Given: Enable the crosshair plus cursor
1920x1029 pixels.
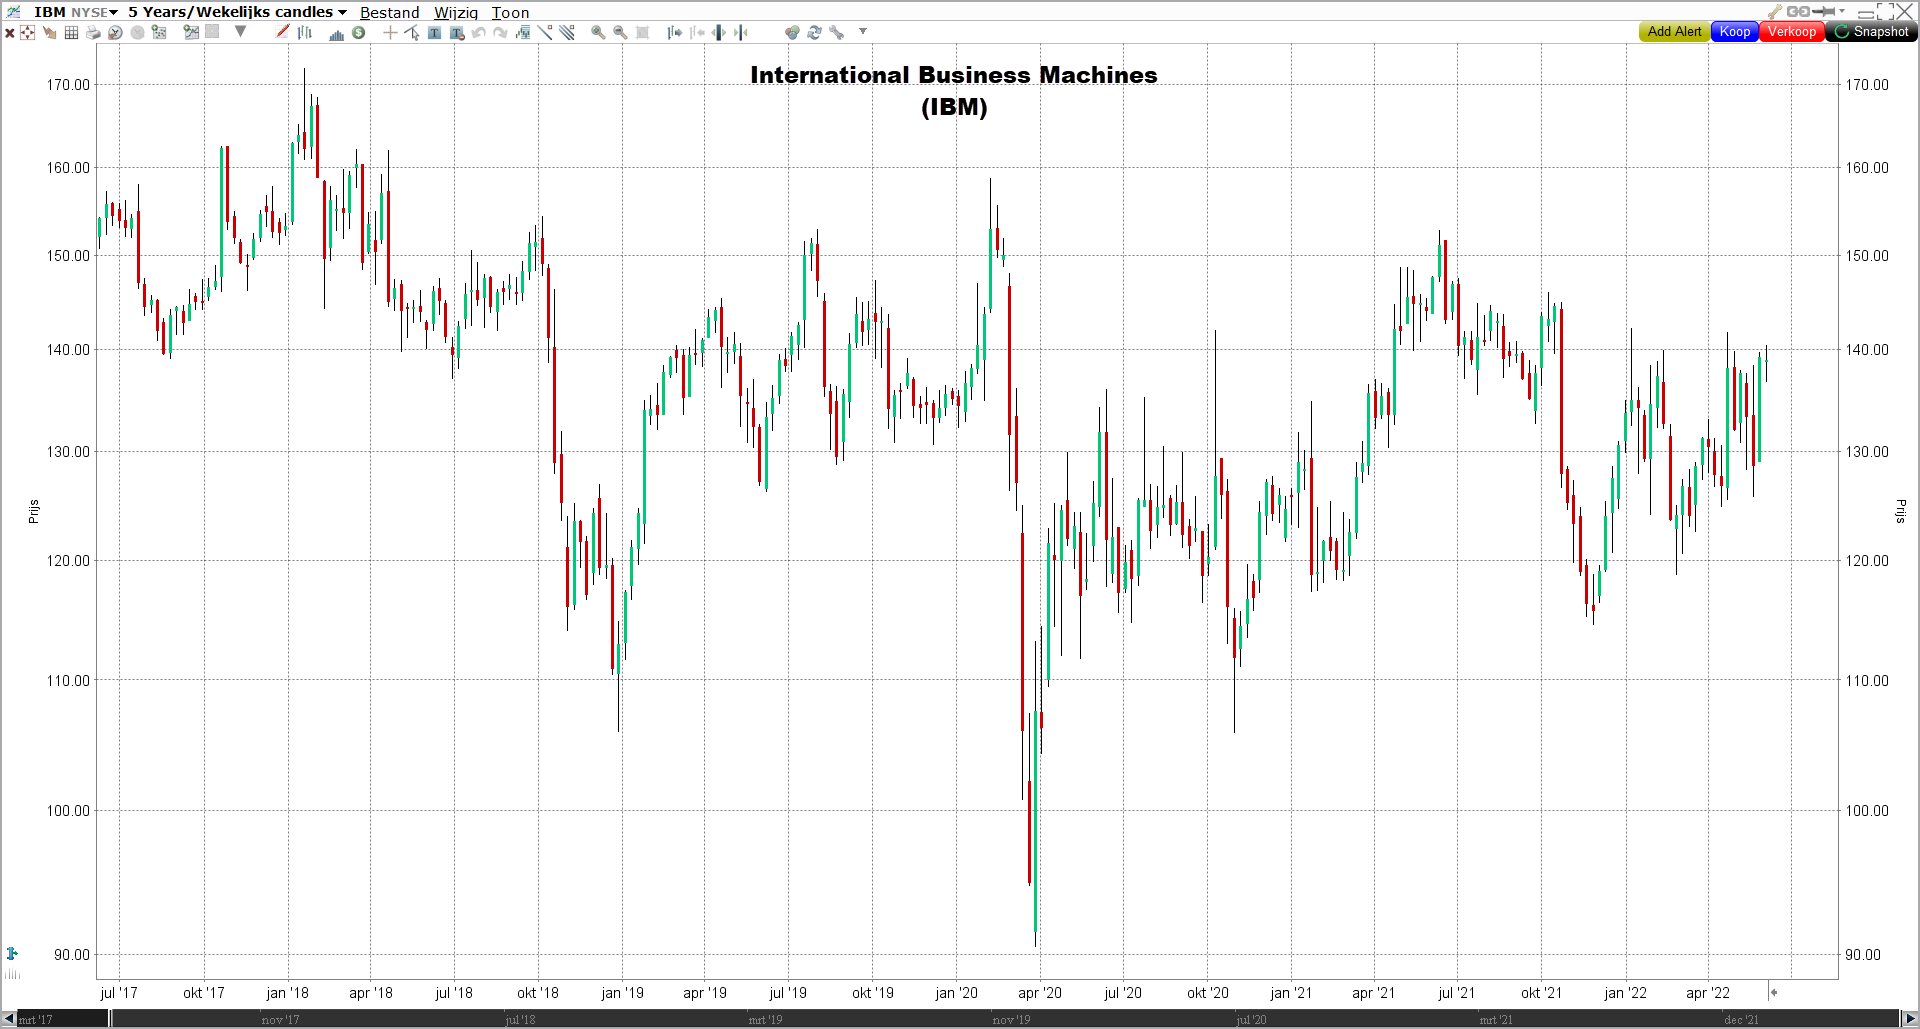Looking at the screenshot, I should [x=390, y=33].
